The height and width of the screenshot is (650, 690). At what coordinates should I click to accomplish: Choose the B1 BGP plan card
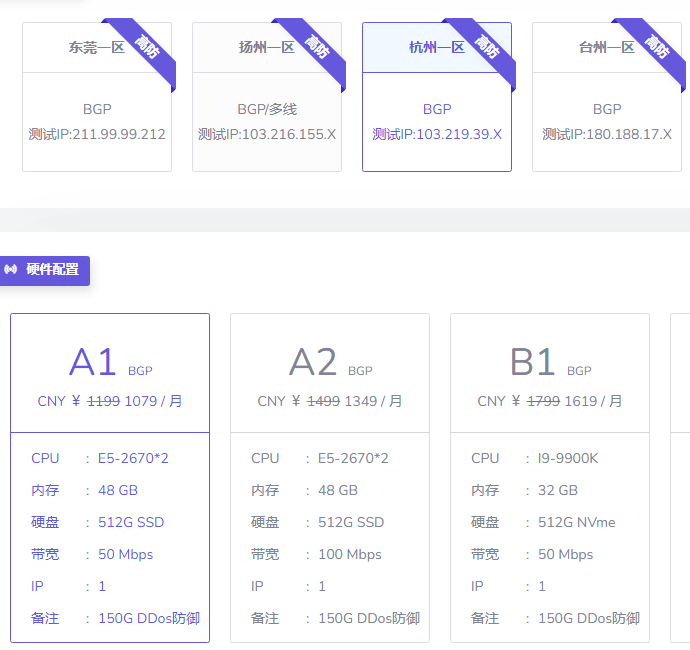[550, 478]
